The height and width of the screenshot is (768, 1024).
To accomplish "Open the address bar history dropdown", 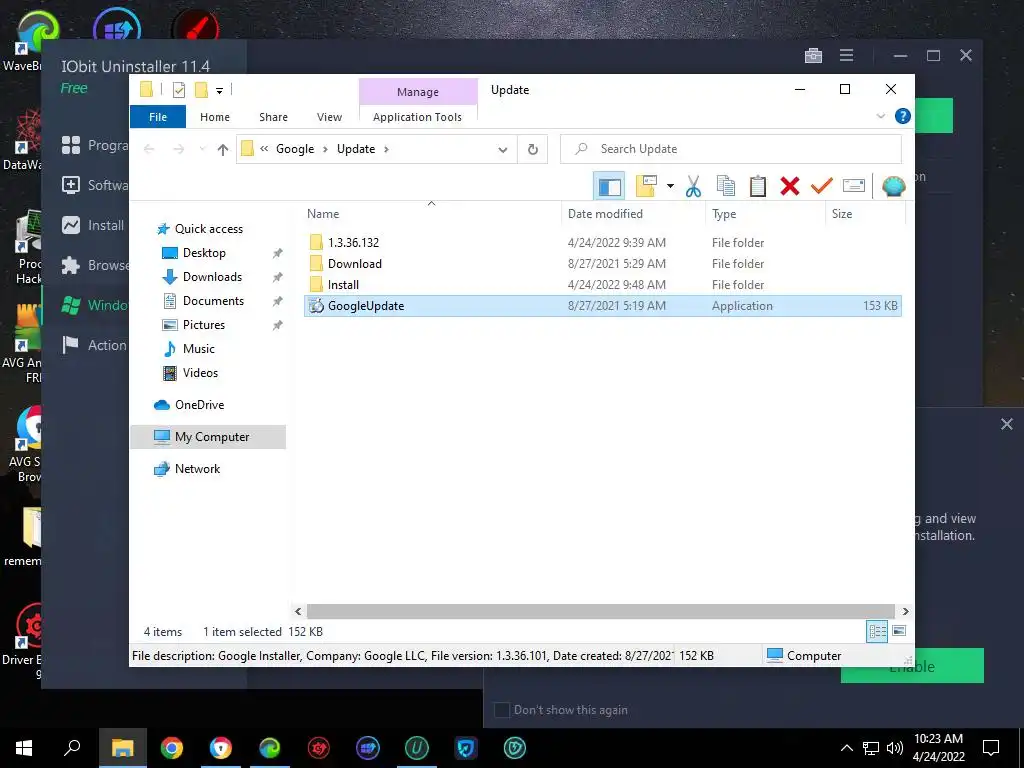I will click(503, 150).
